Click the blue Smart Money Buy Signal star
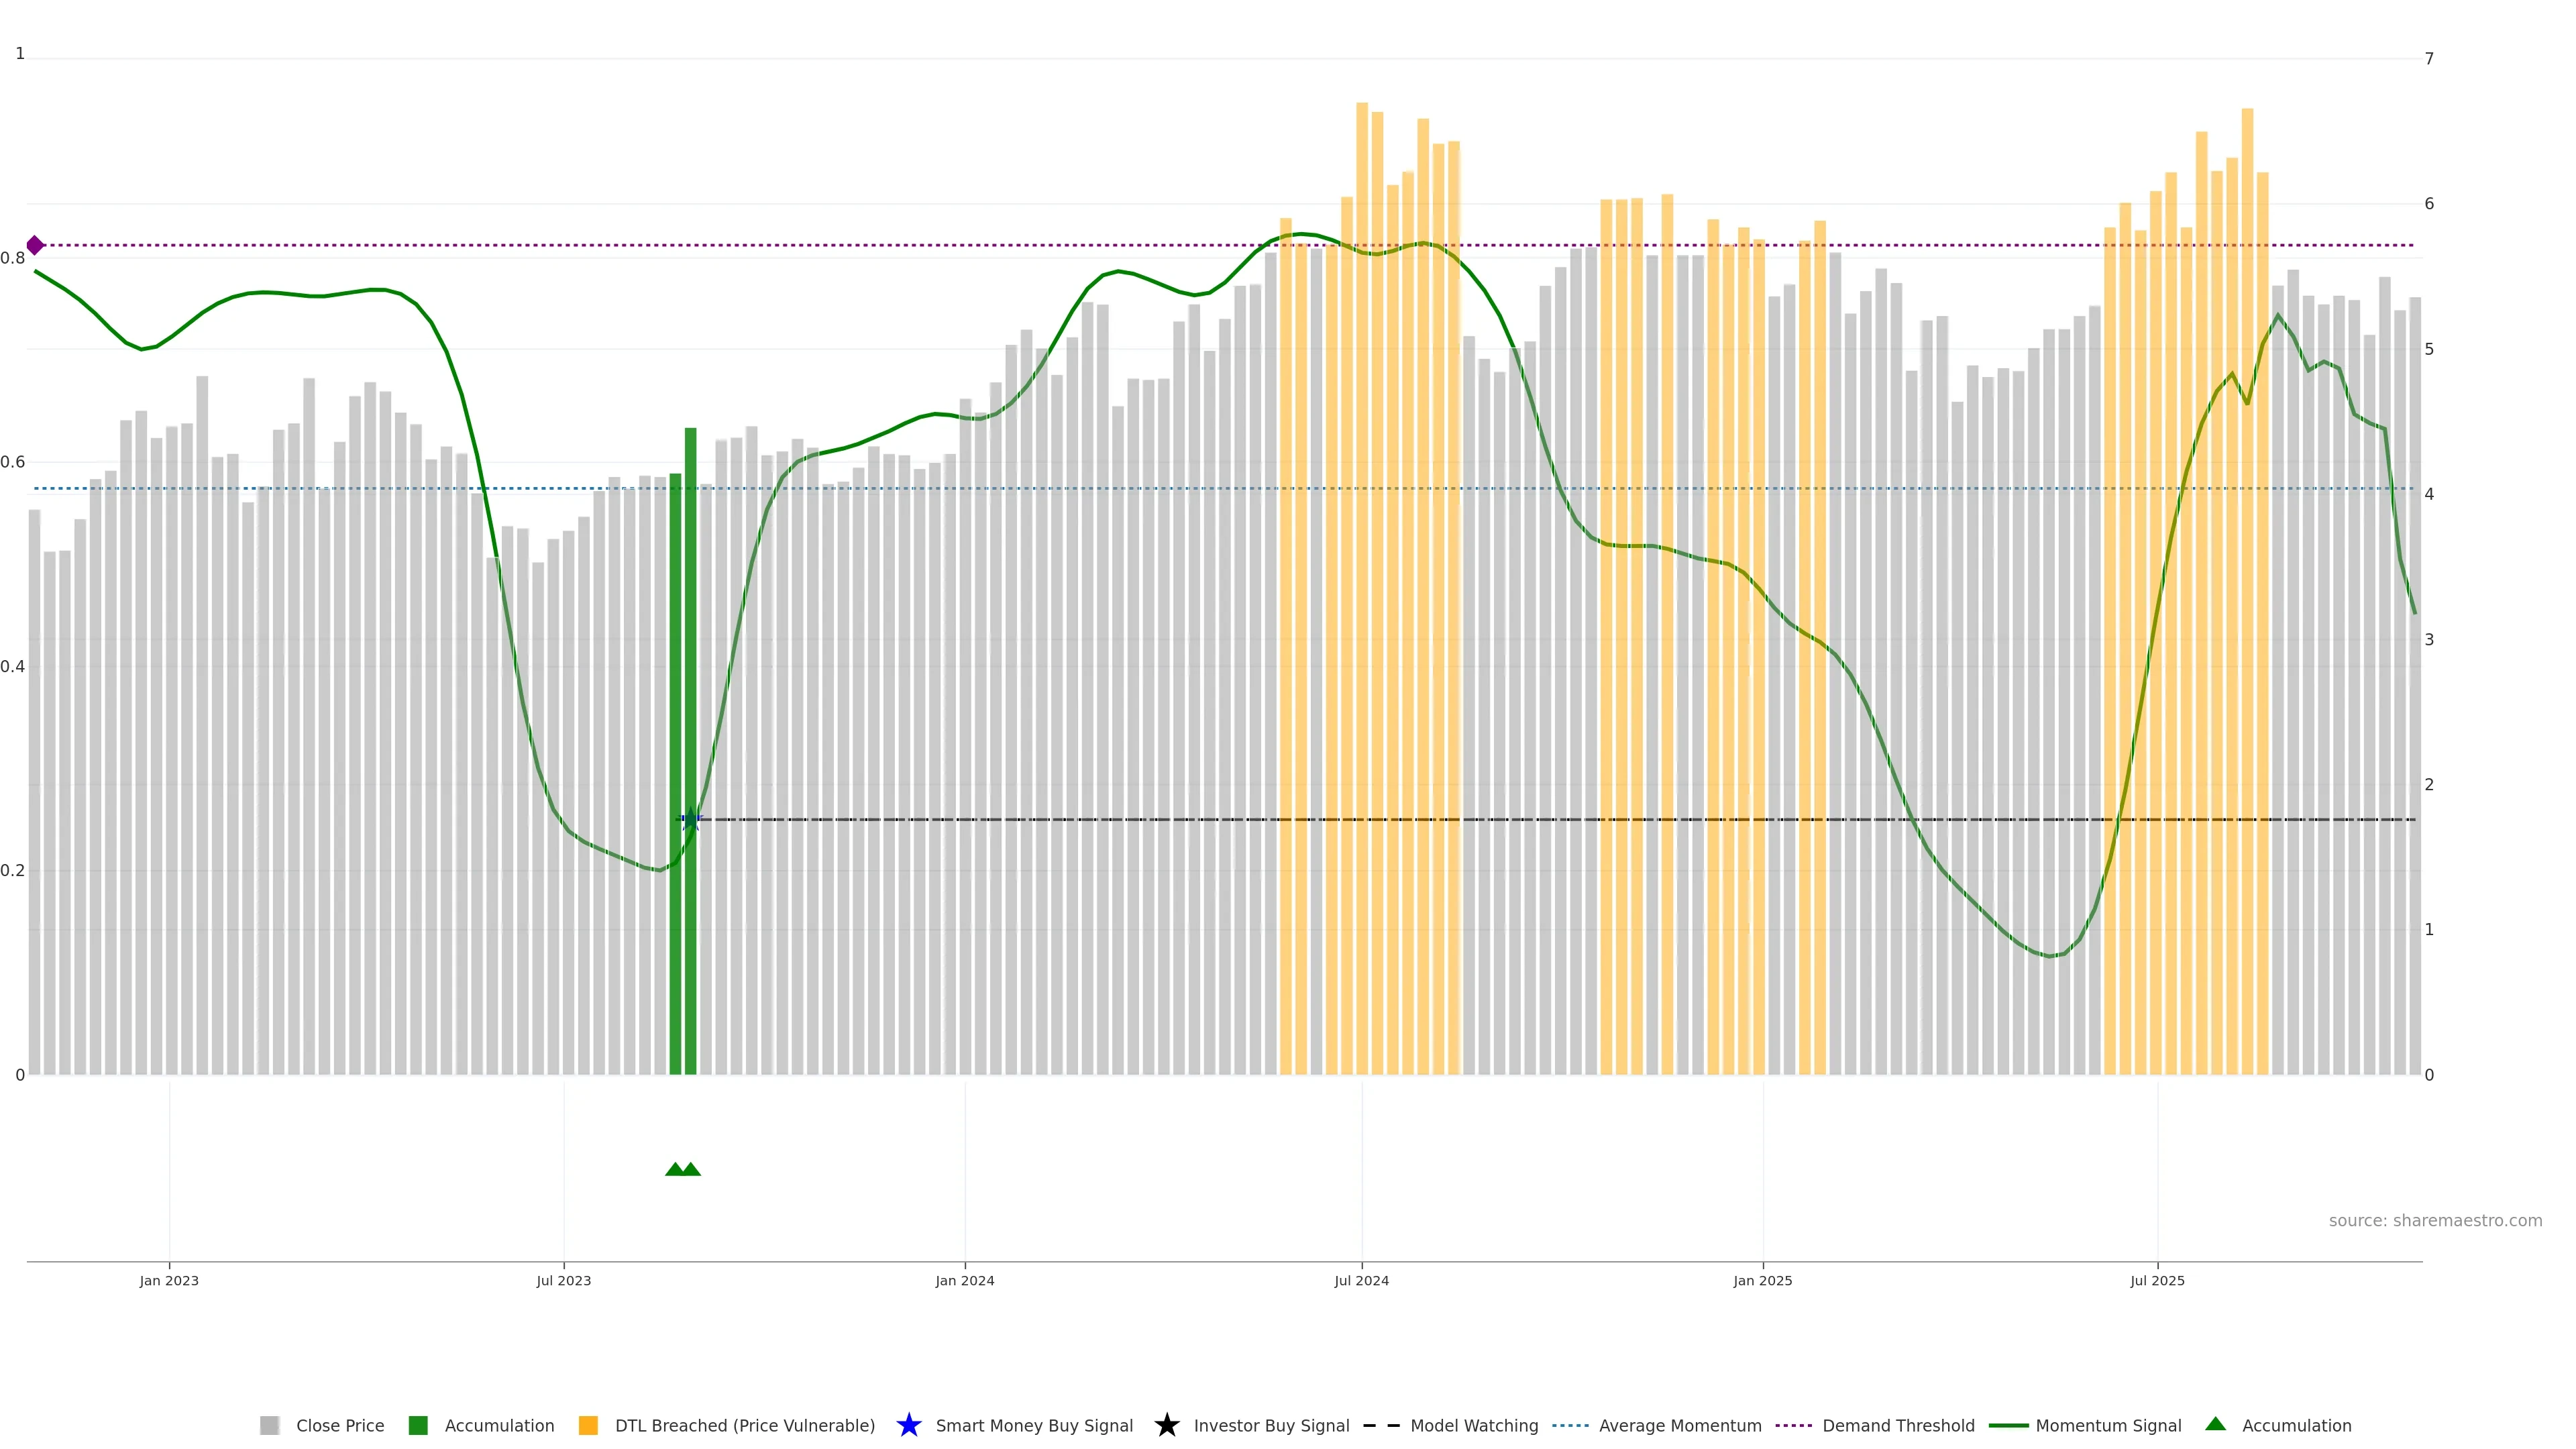This screenshot has width=2576, height=1449. [x=908, y=1425]
